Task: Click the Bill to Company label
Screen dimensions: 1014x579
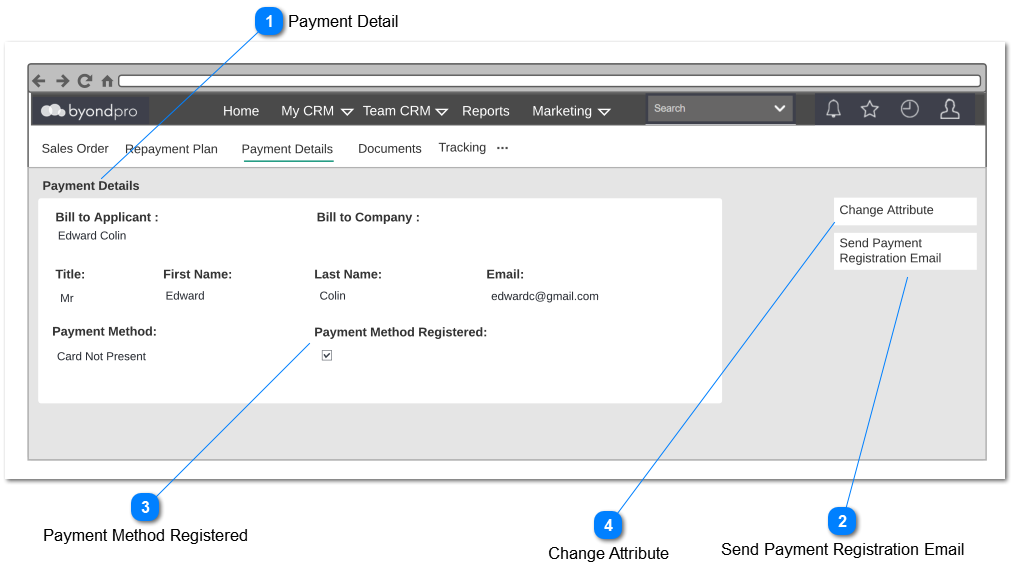Action: tap(368, 217)
